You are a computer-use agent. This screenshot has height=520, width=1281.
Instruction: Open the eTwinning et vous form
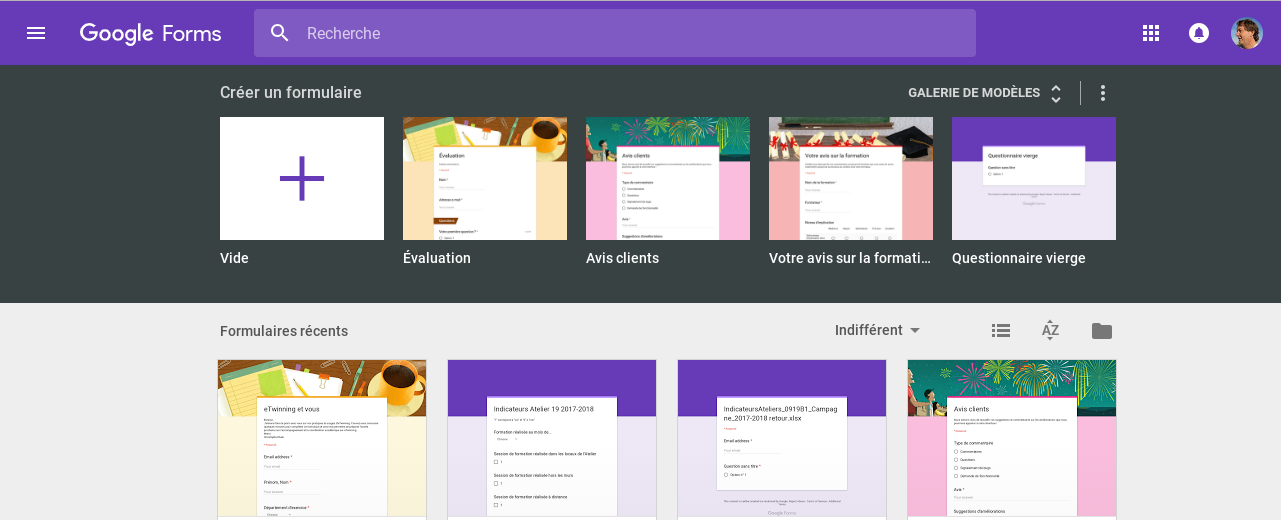click(x=322, y=438)
